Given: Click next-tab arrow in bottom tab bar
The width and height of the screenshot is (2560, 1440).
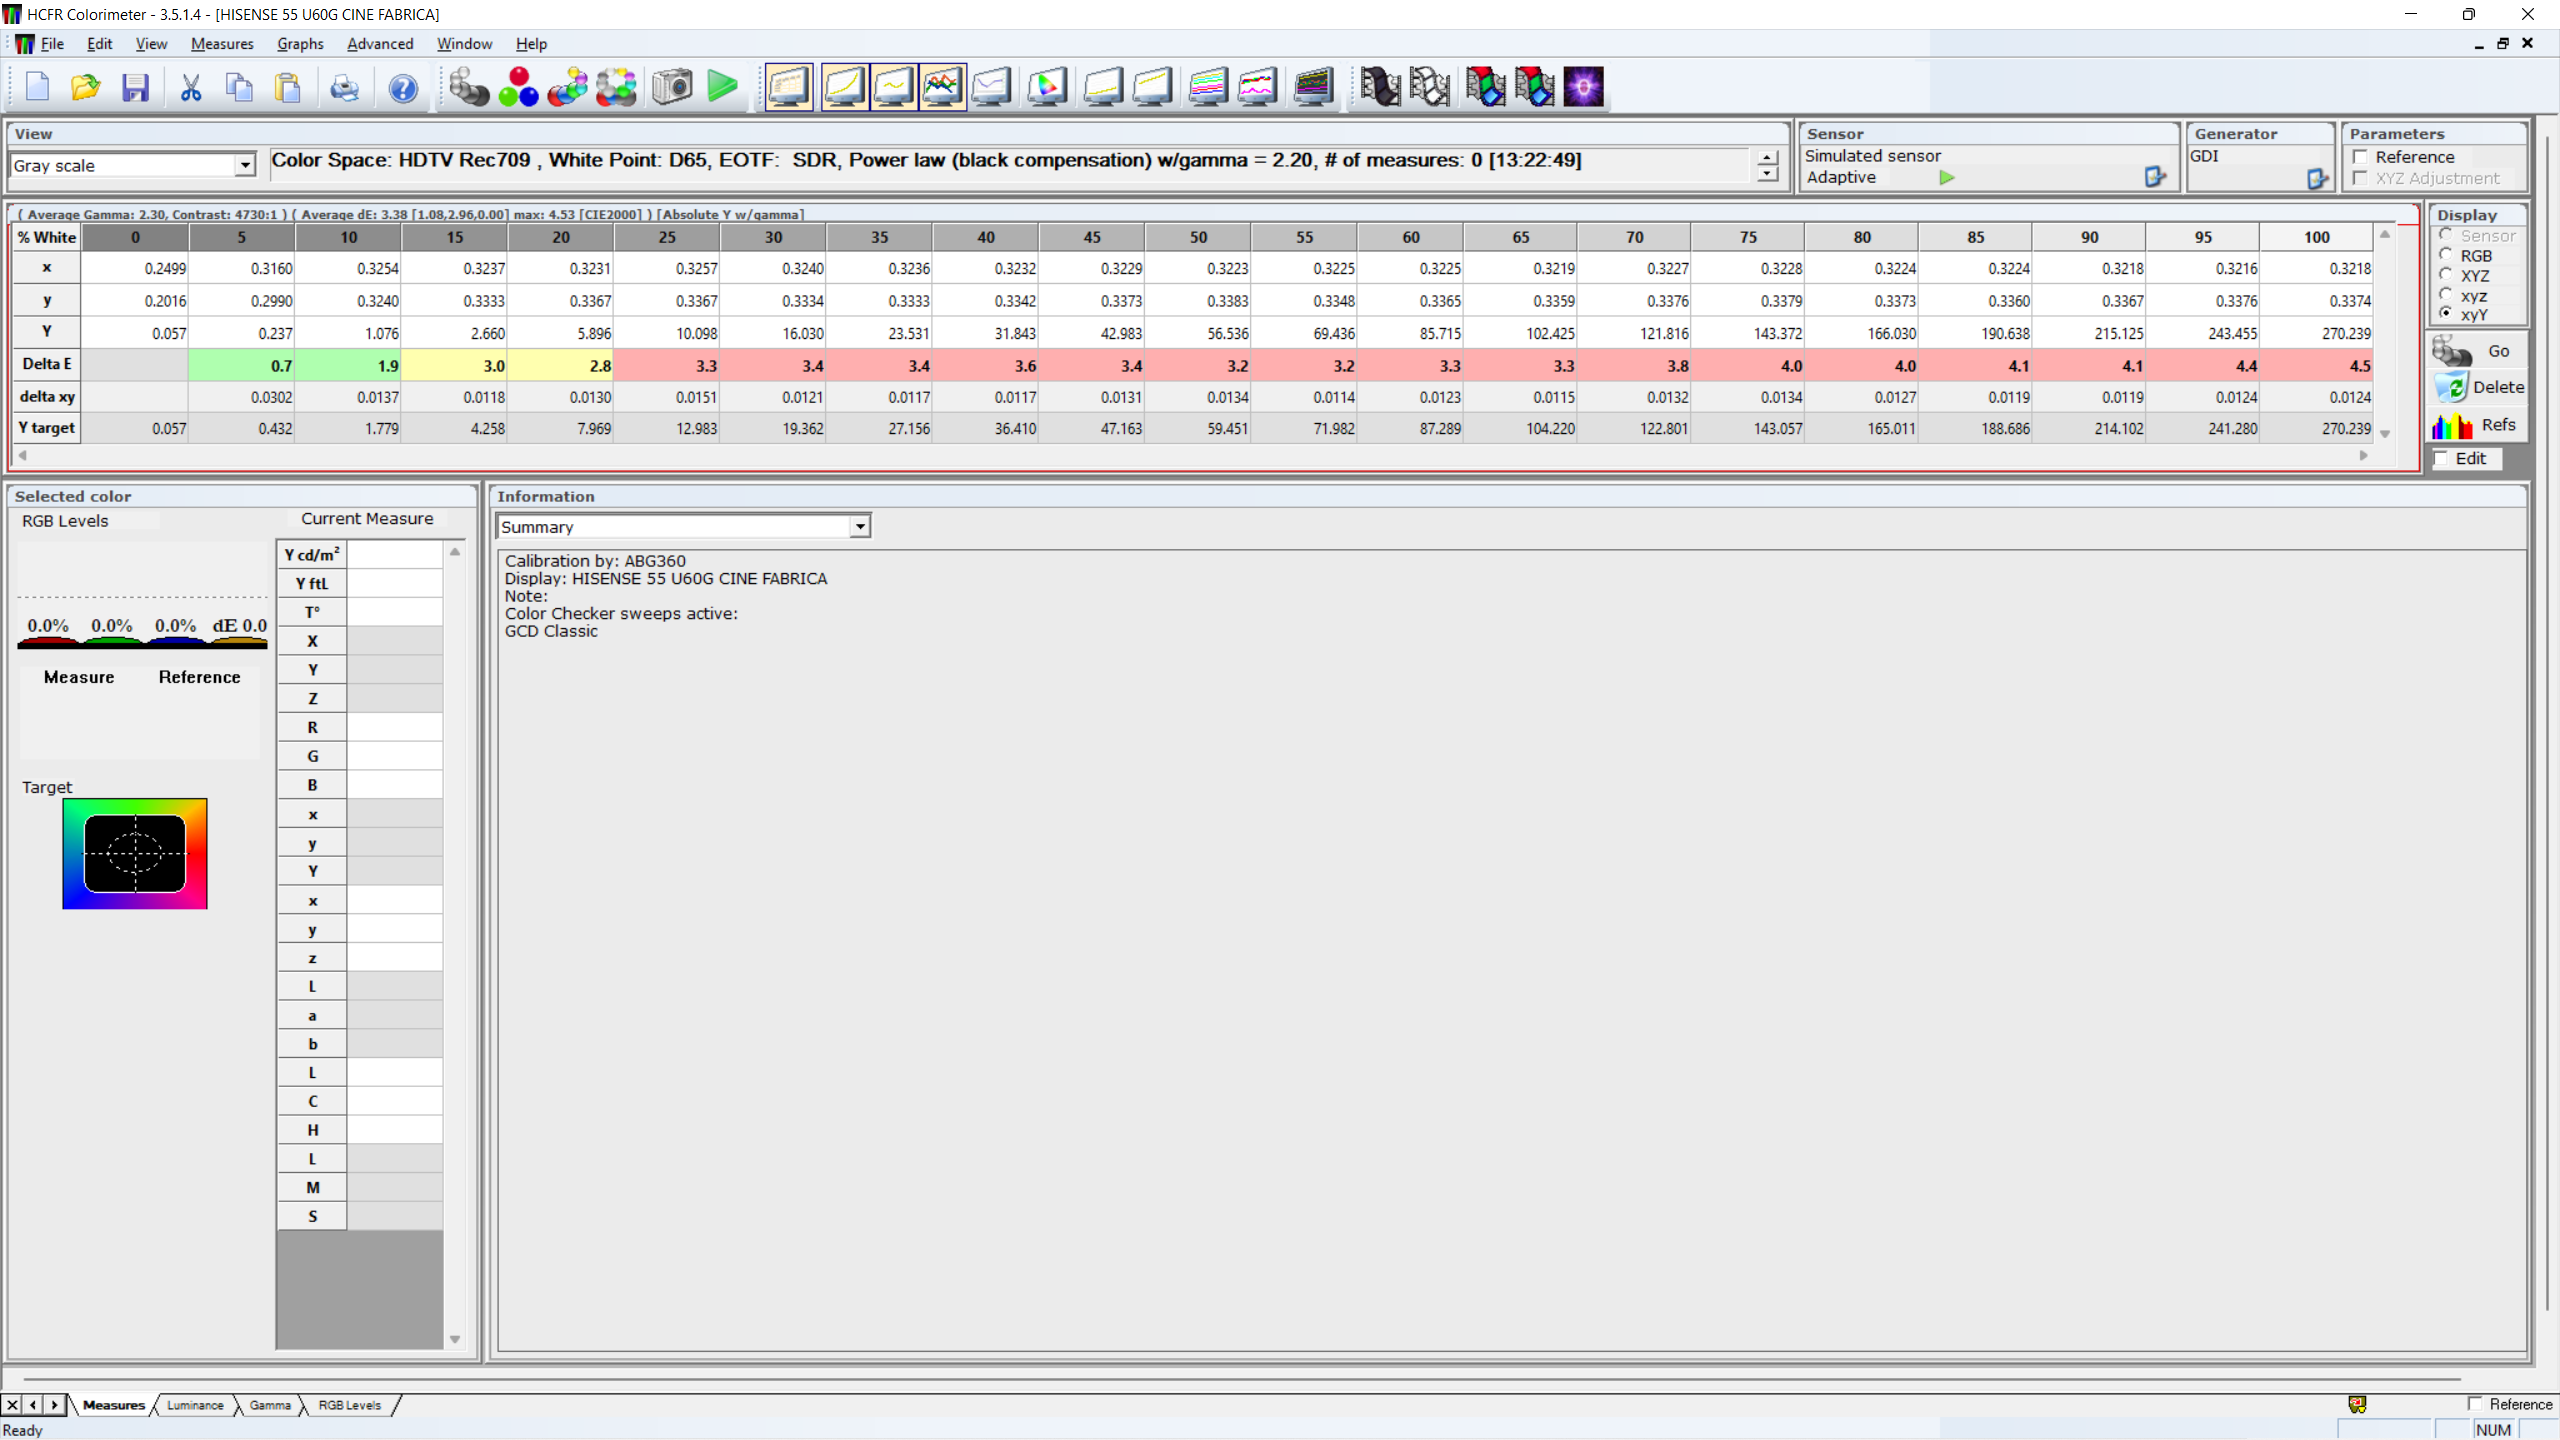Looking at the screenshot, I should coord(54,1405).
